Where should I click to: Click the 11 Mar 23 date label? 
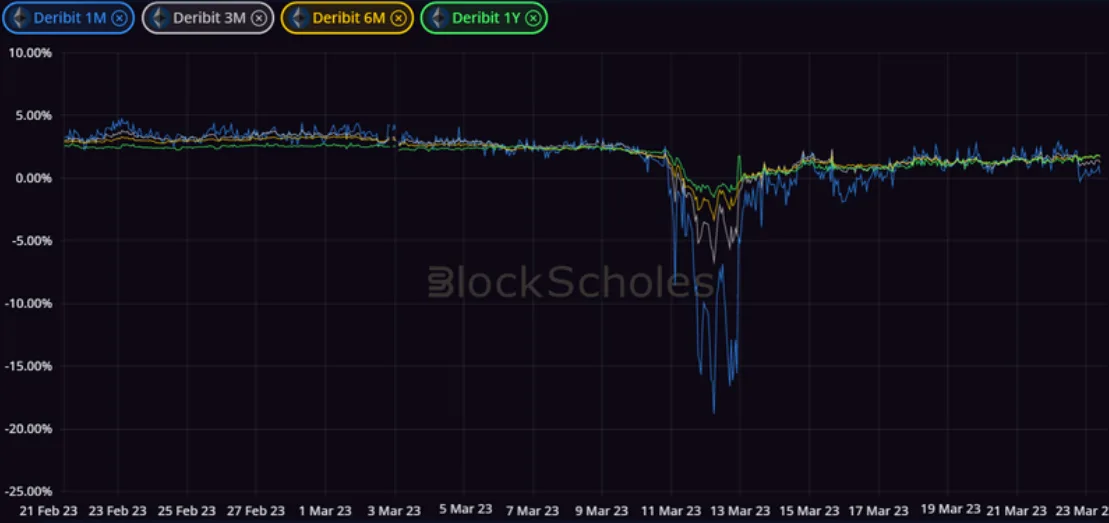point(670,510)
